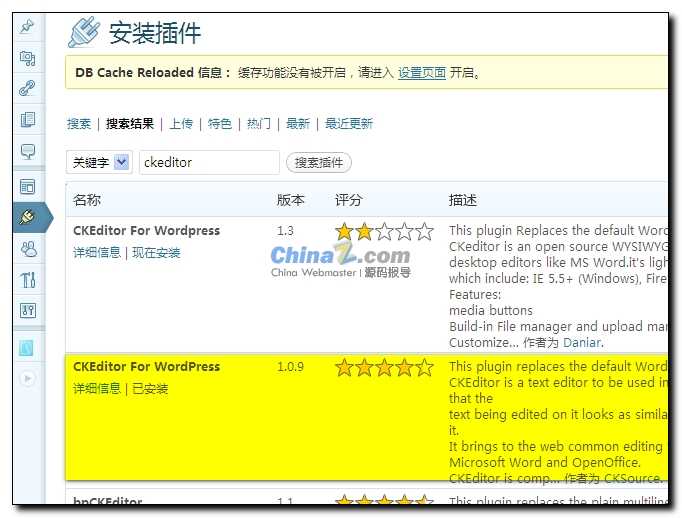Open 详细信息 for CKEditor For WordPress 1.0.9

point(97,388)
